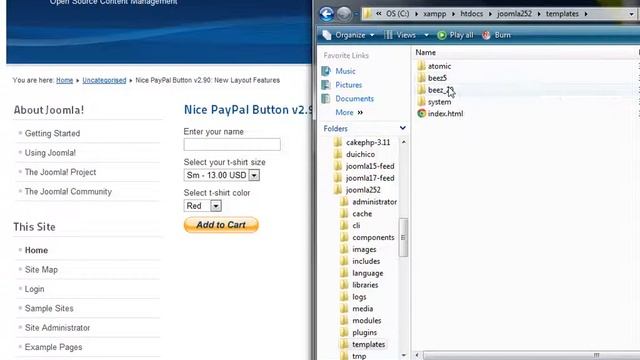
Task: Click joomla252 in the address breadcrumb
Action: tap(514, 14)
